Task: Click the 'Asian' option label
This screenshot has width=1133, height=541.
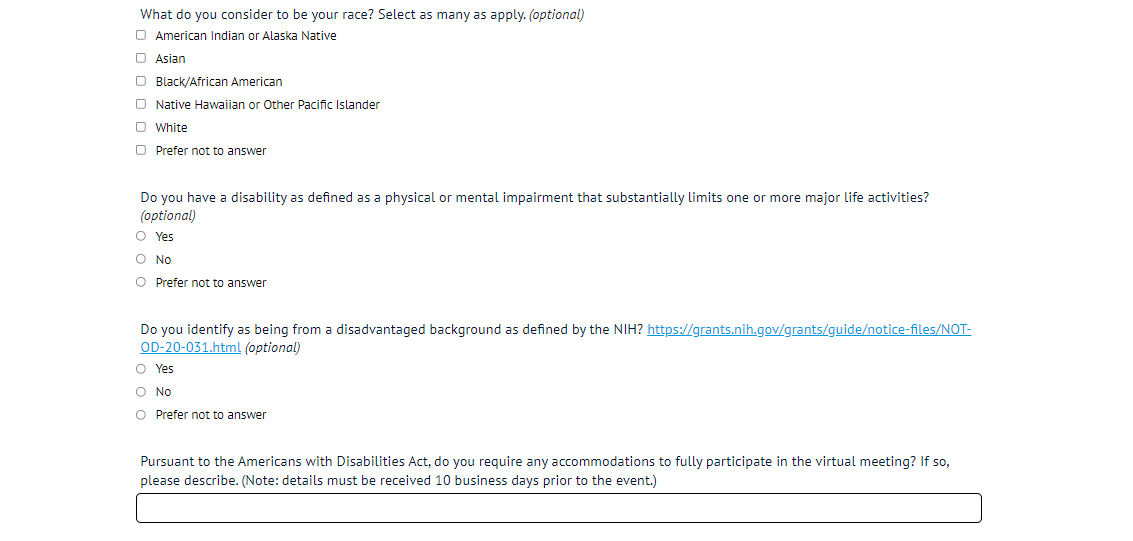Action: [x=171, y=59]
